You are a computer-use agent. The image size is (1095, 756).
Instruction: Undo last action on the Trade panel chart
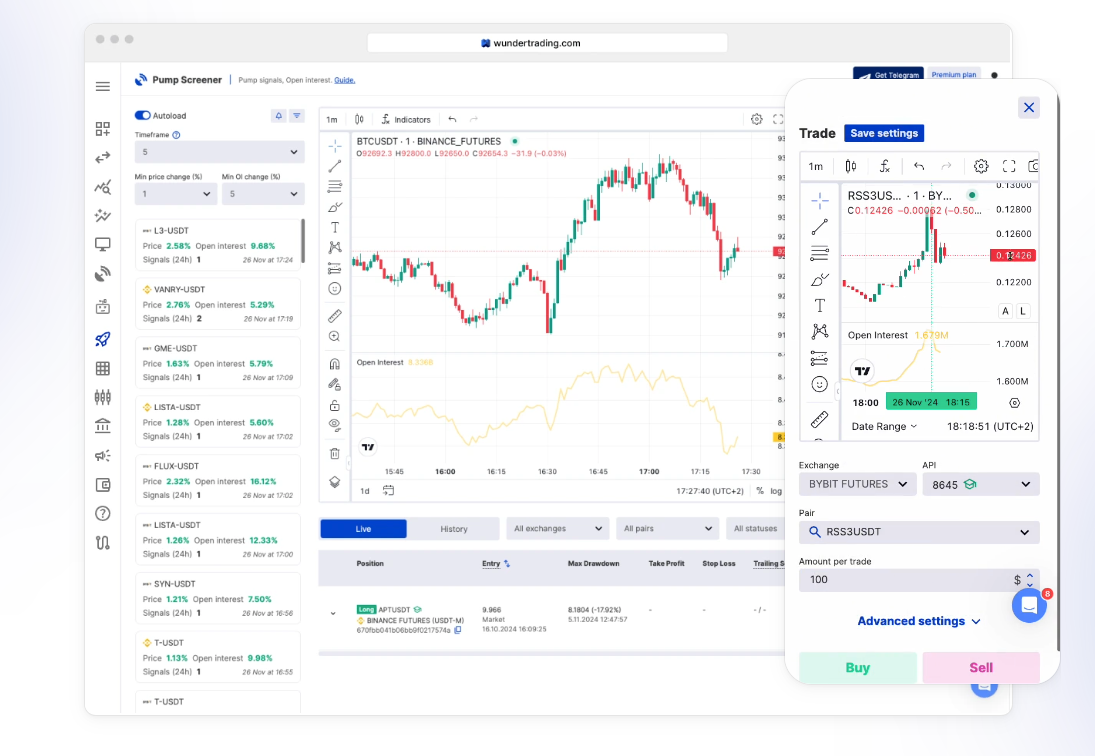918,166
